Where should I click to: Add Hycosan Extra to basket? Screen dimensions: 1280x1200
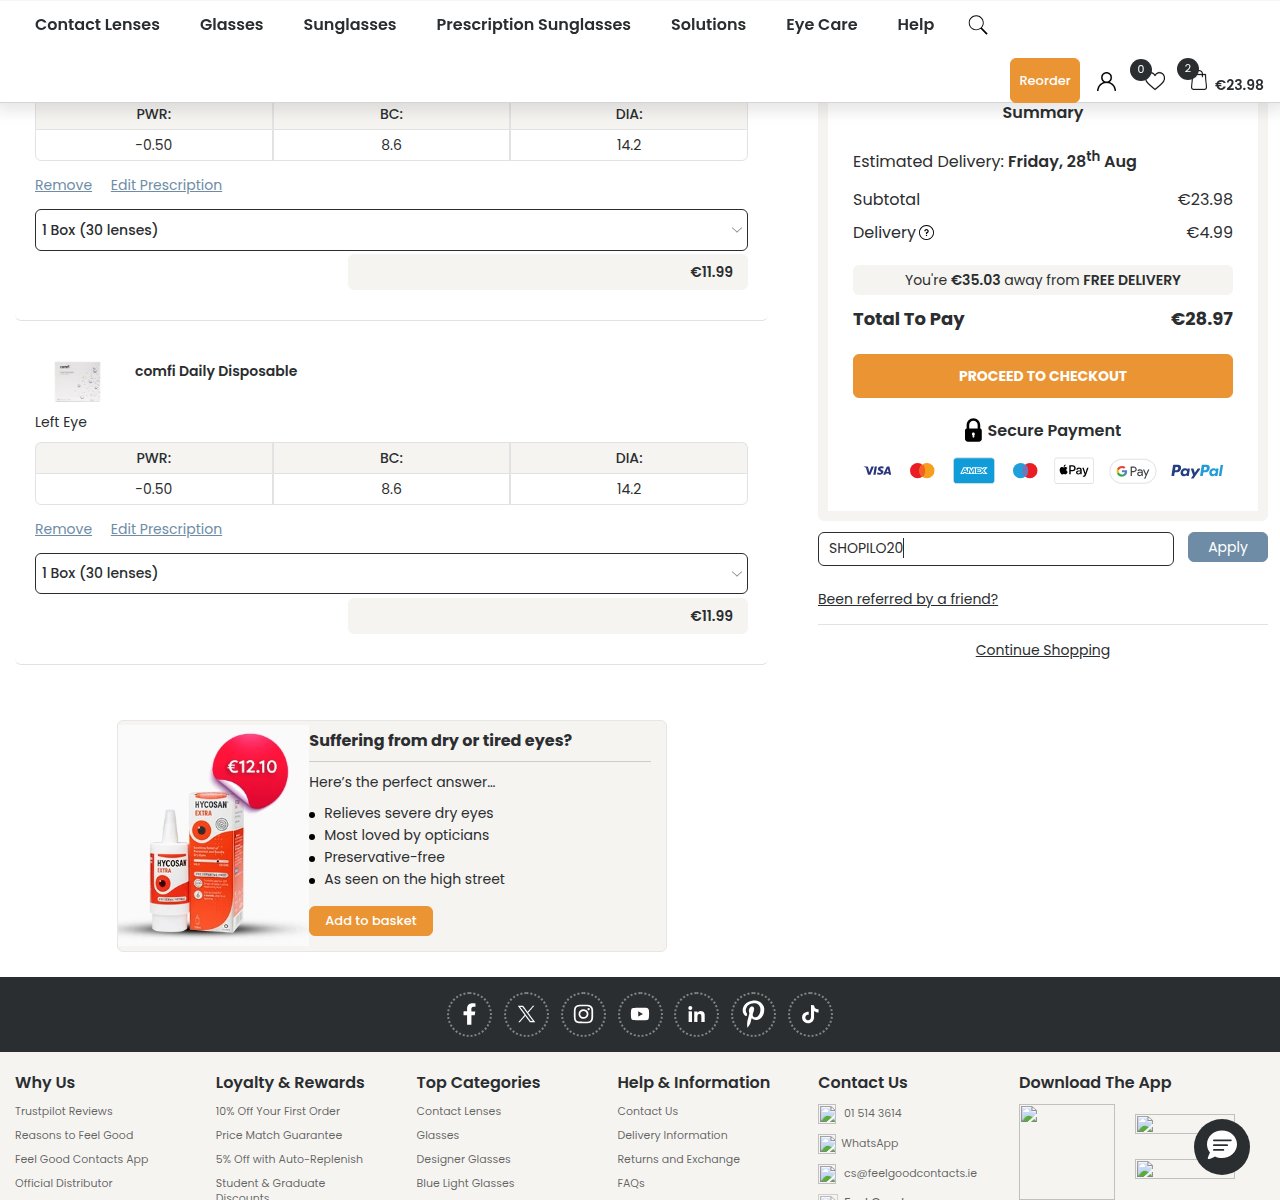point(371,921)
